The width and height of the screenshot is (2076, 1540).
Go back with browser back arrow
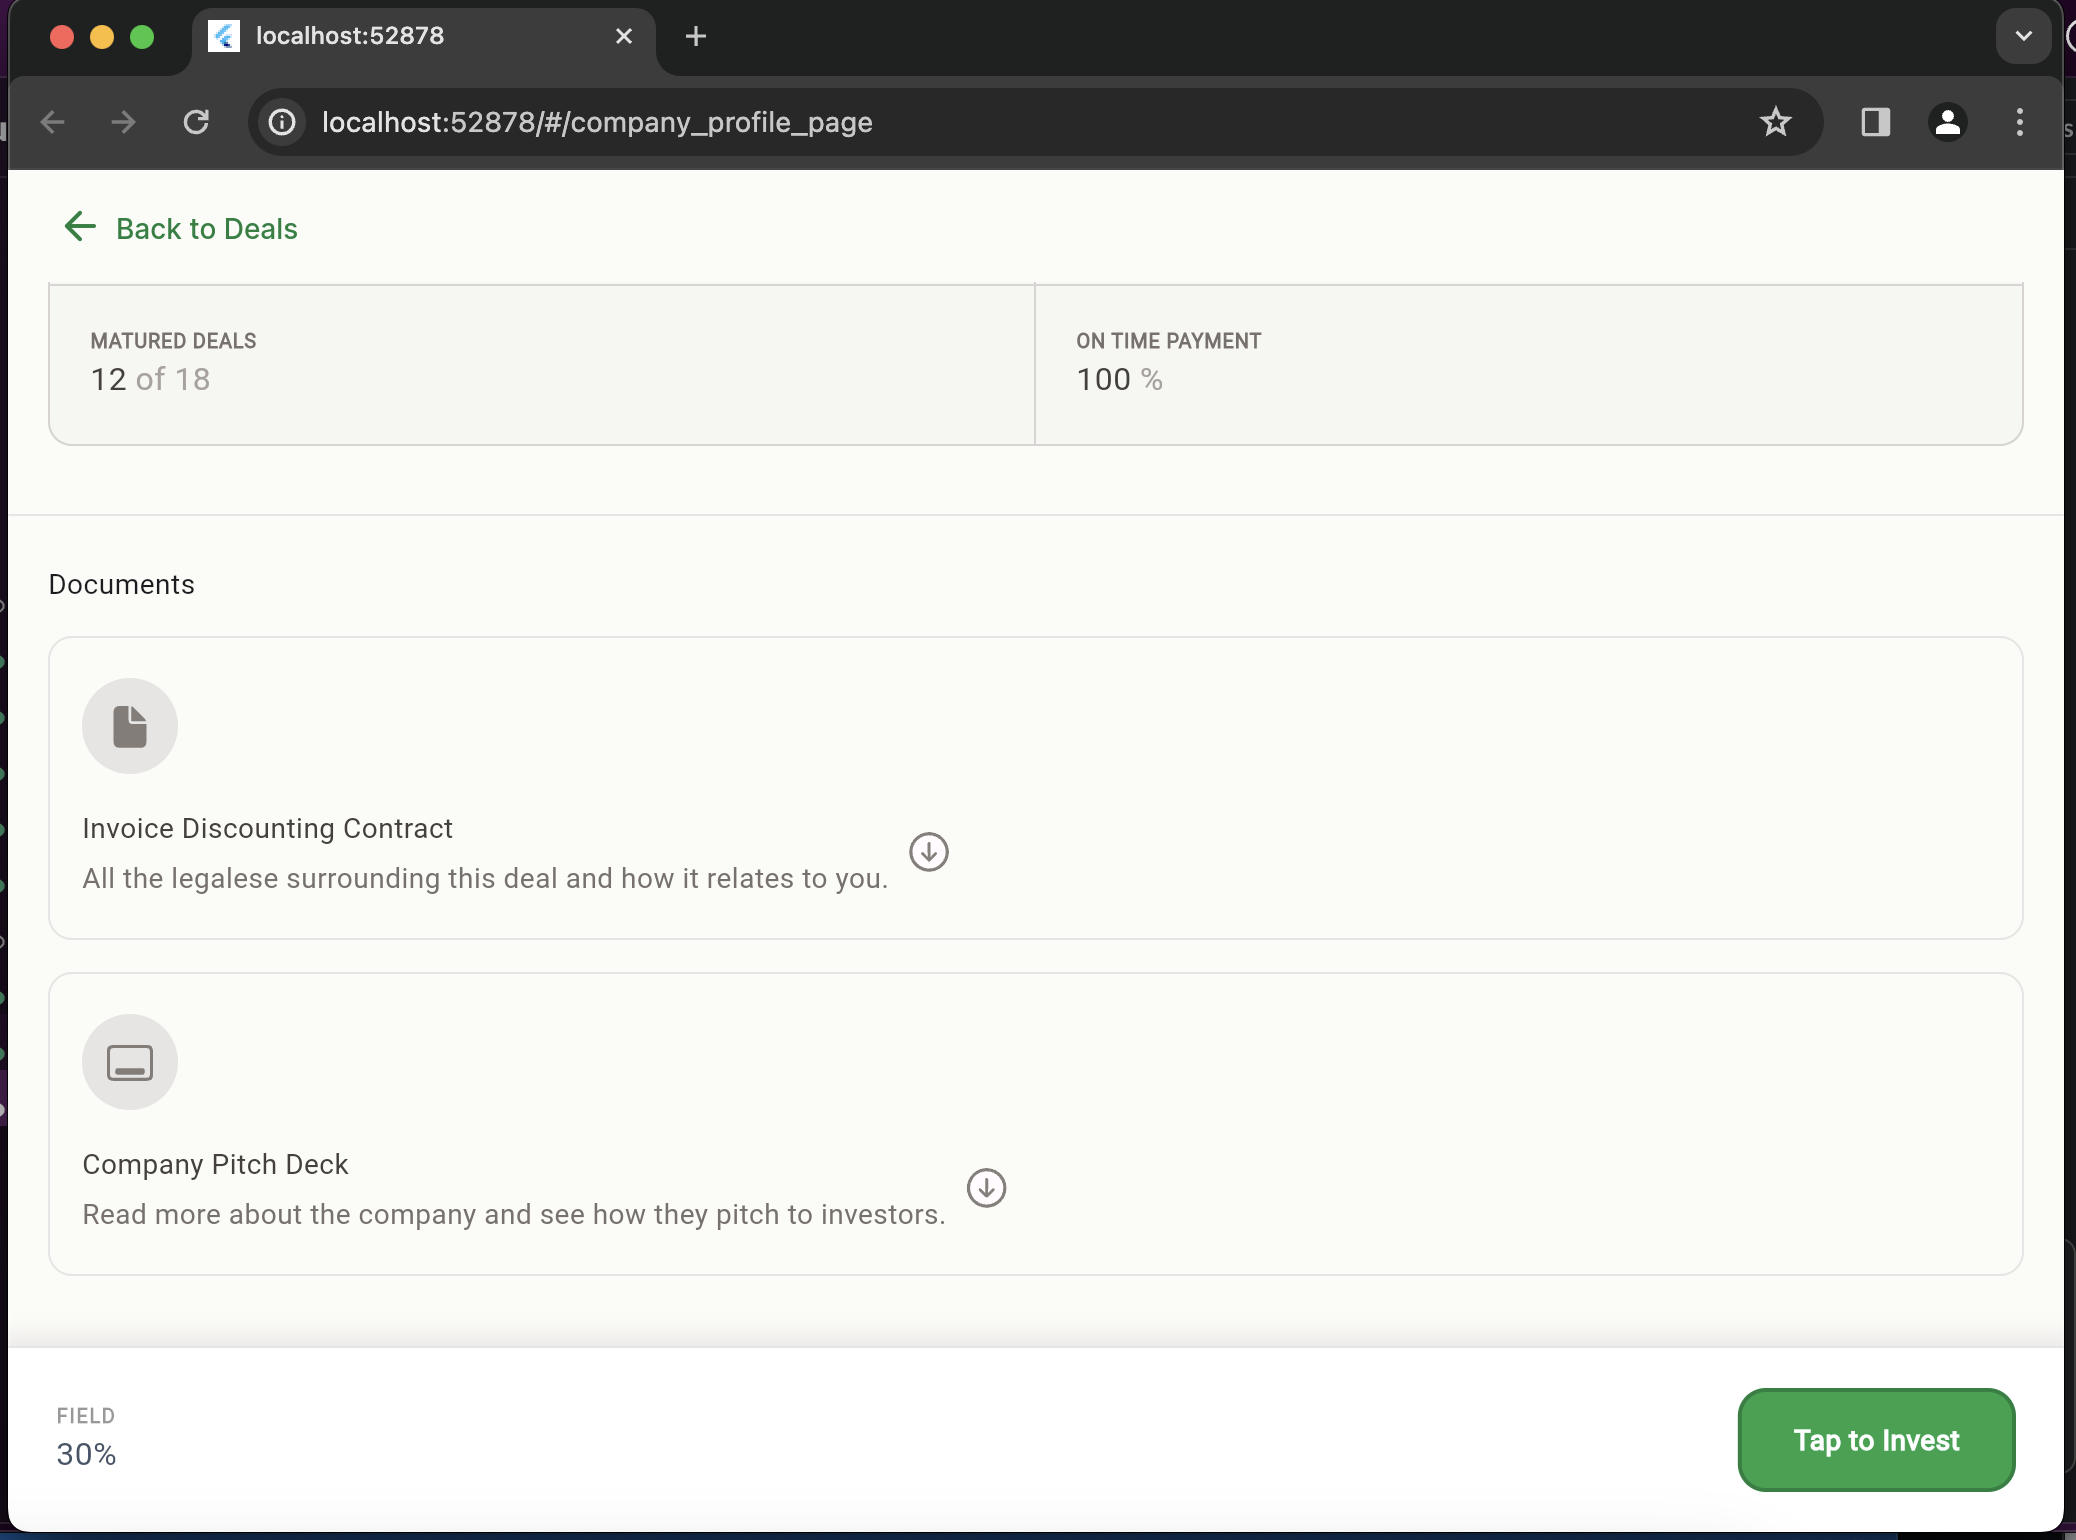[52, 122]
